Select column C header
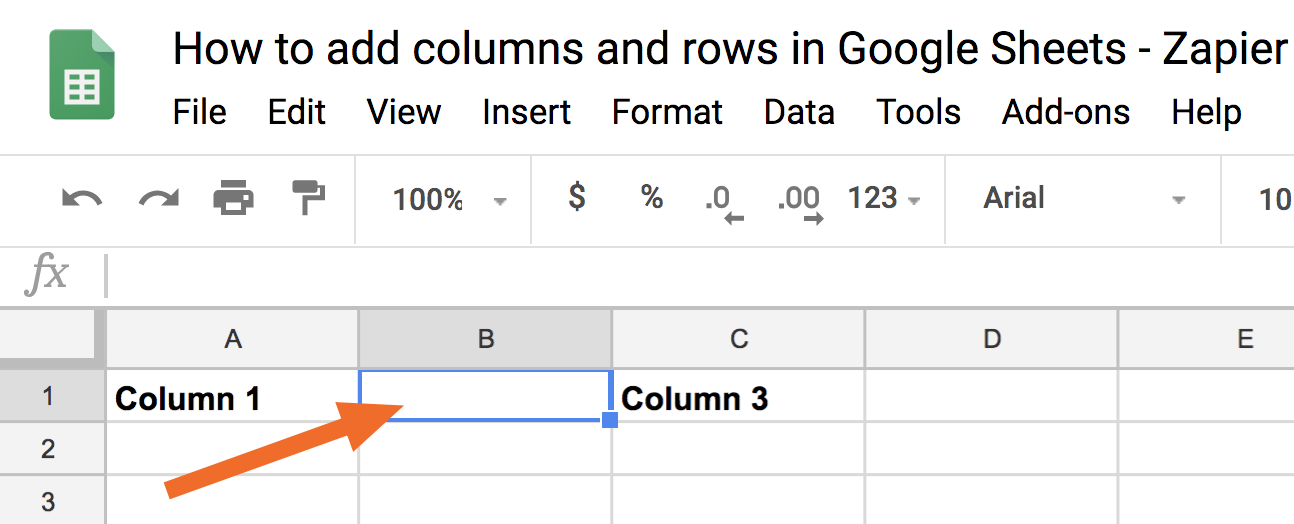The image size is (1294, 524). click(x=739, y=339)
